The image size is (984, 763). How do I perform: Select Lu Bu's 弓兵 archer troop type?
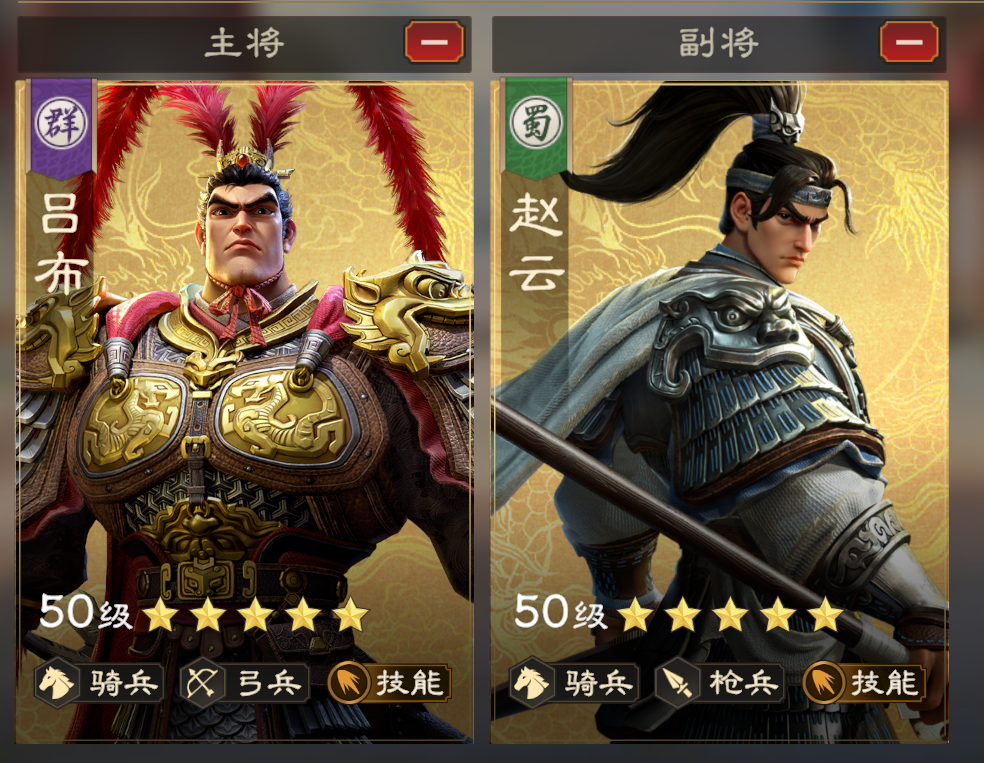[x=245, y=683]
